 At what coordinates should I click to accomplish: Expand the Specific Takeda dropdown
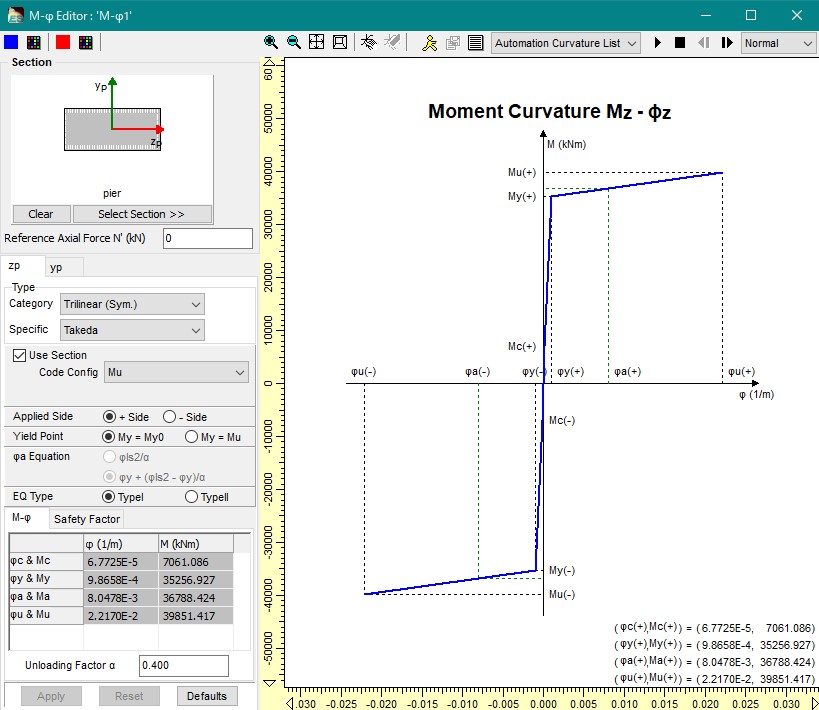click(x=132, y=330)
